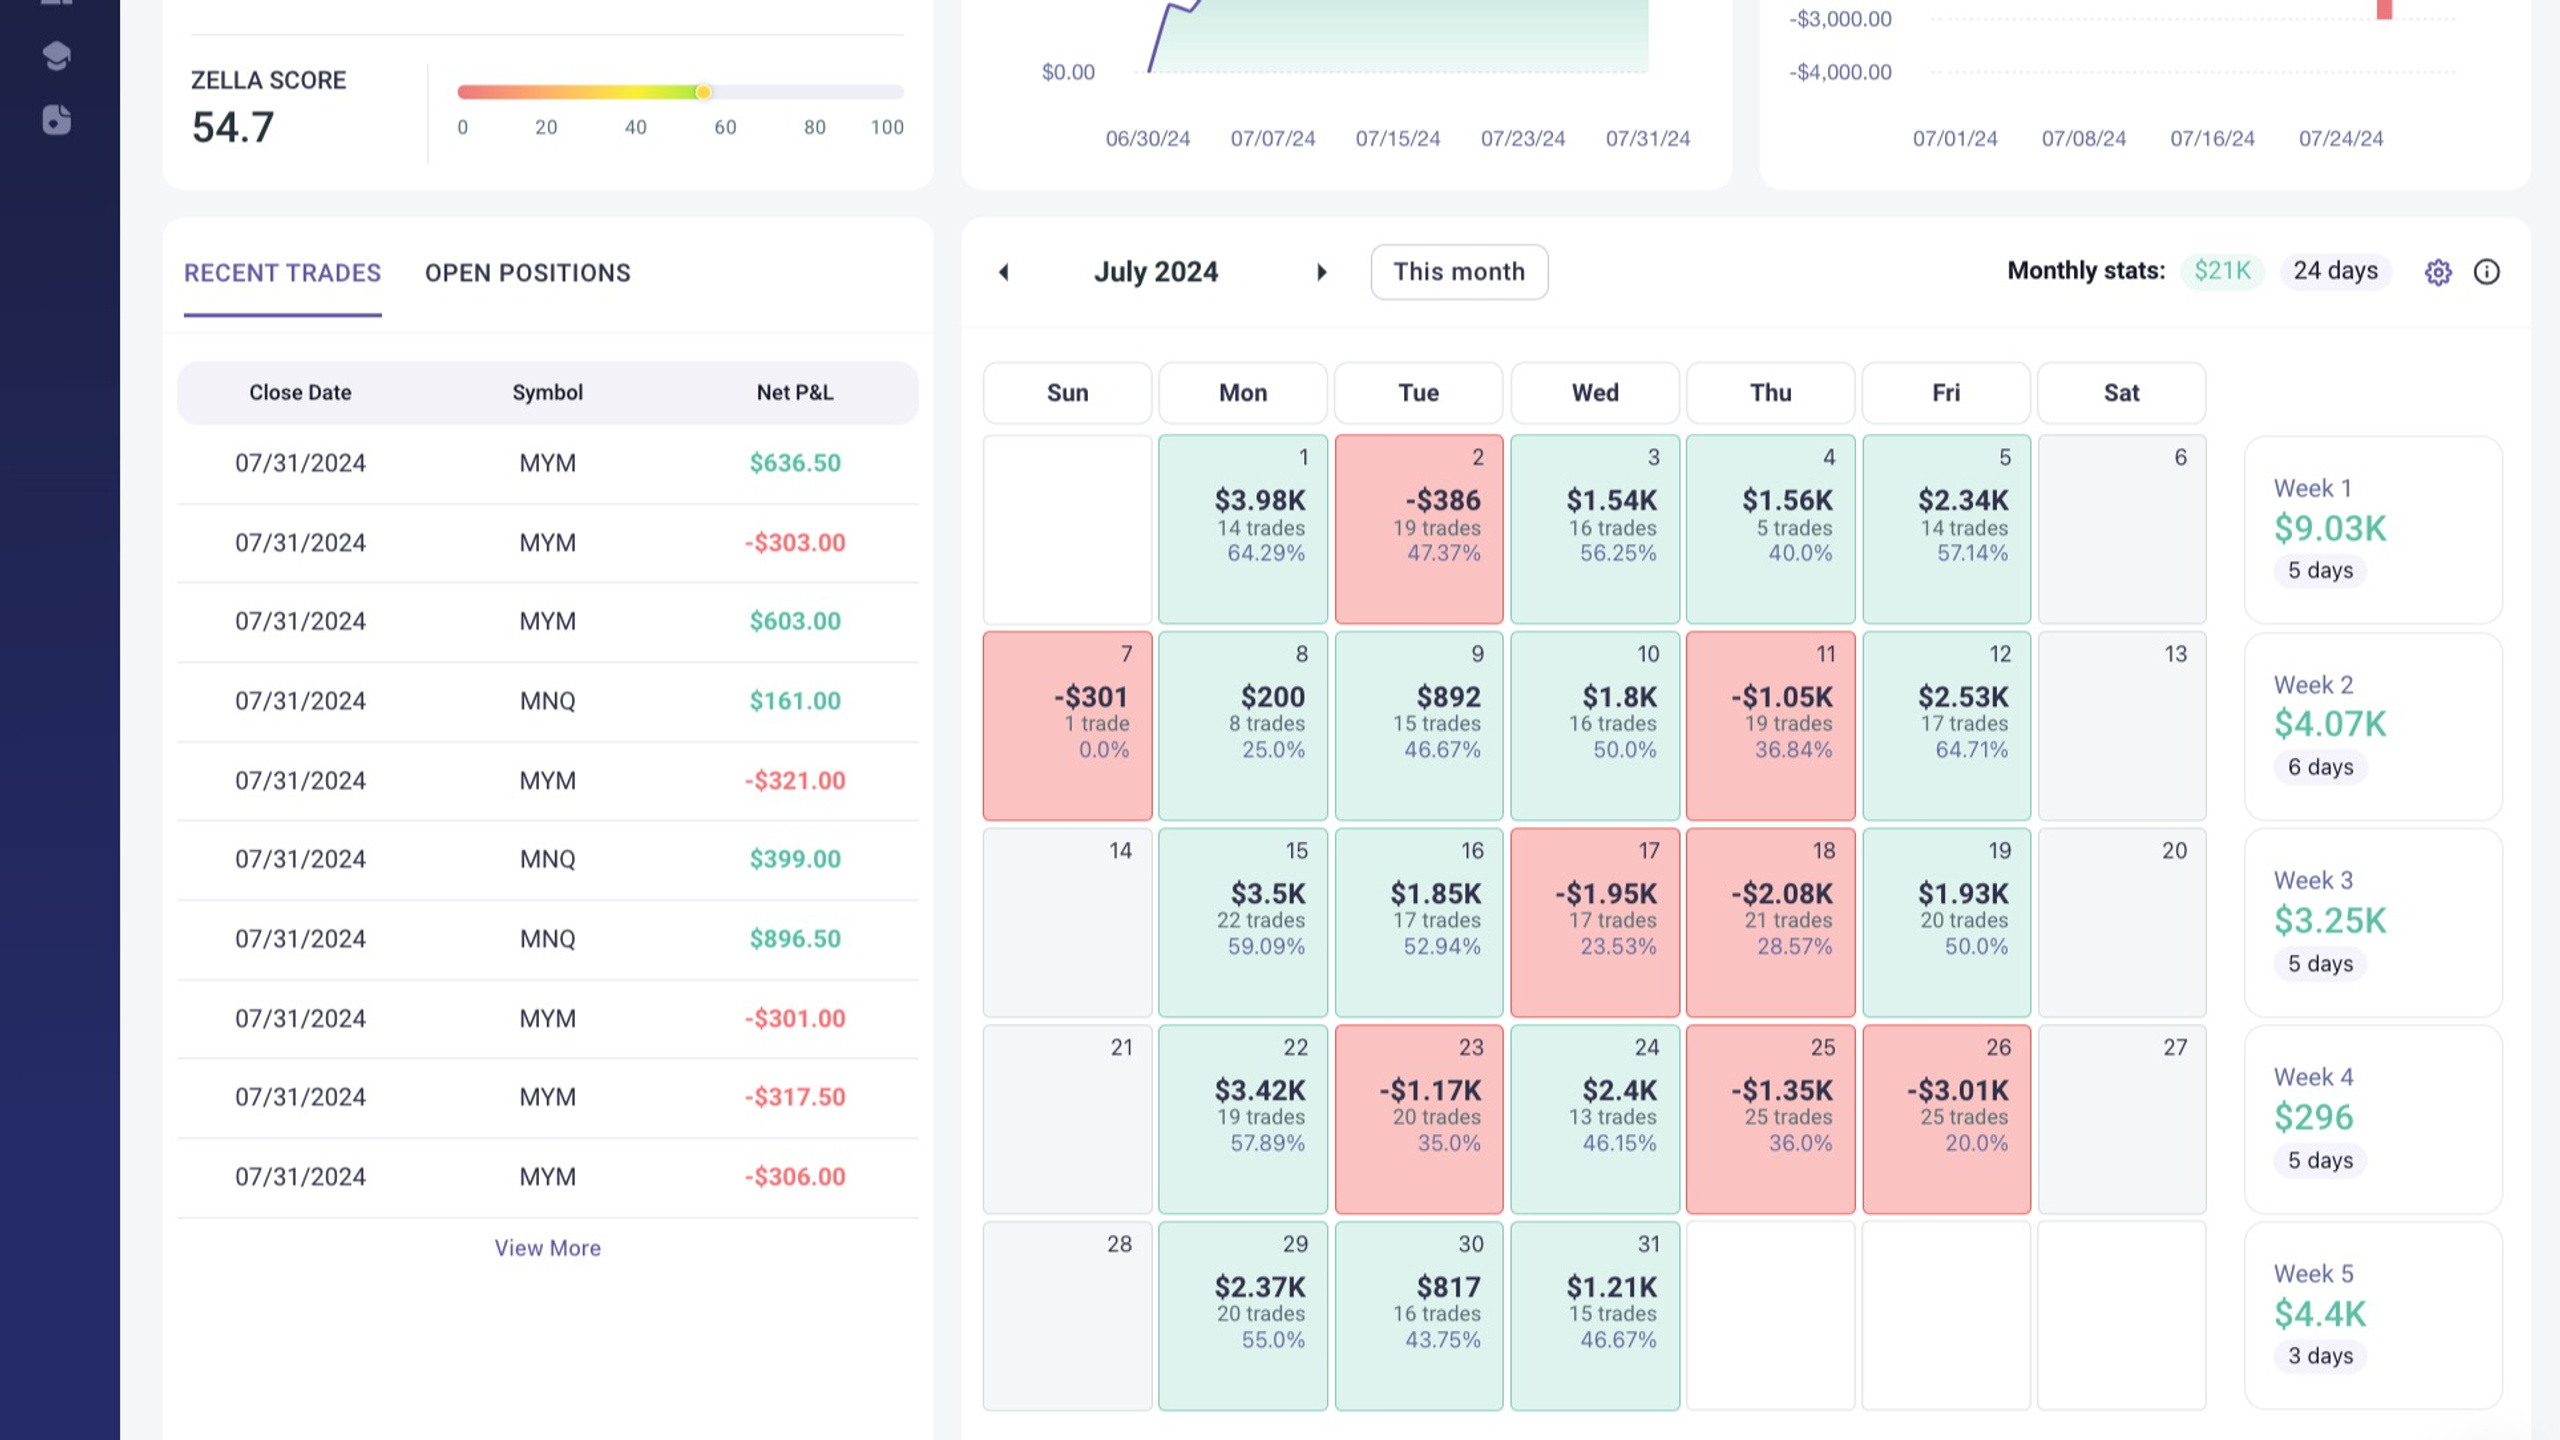
Task: Click the calendar info circle icon
Action: click(x=2487, y=272)
